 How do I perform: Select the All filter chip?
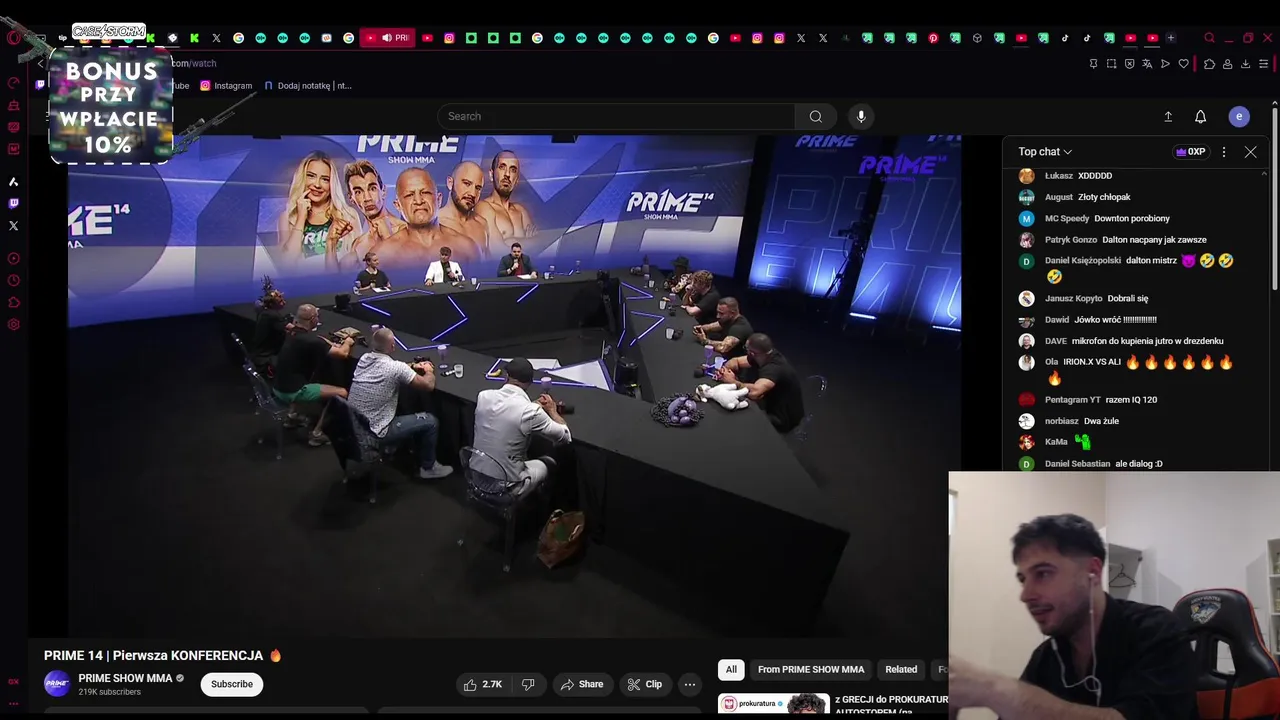pyautogui.click(x=731, y=669)
